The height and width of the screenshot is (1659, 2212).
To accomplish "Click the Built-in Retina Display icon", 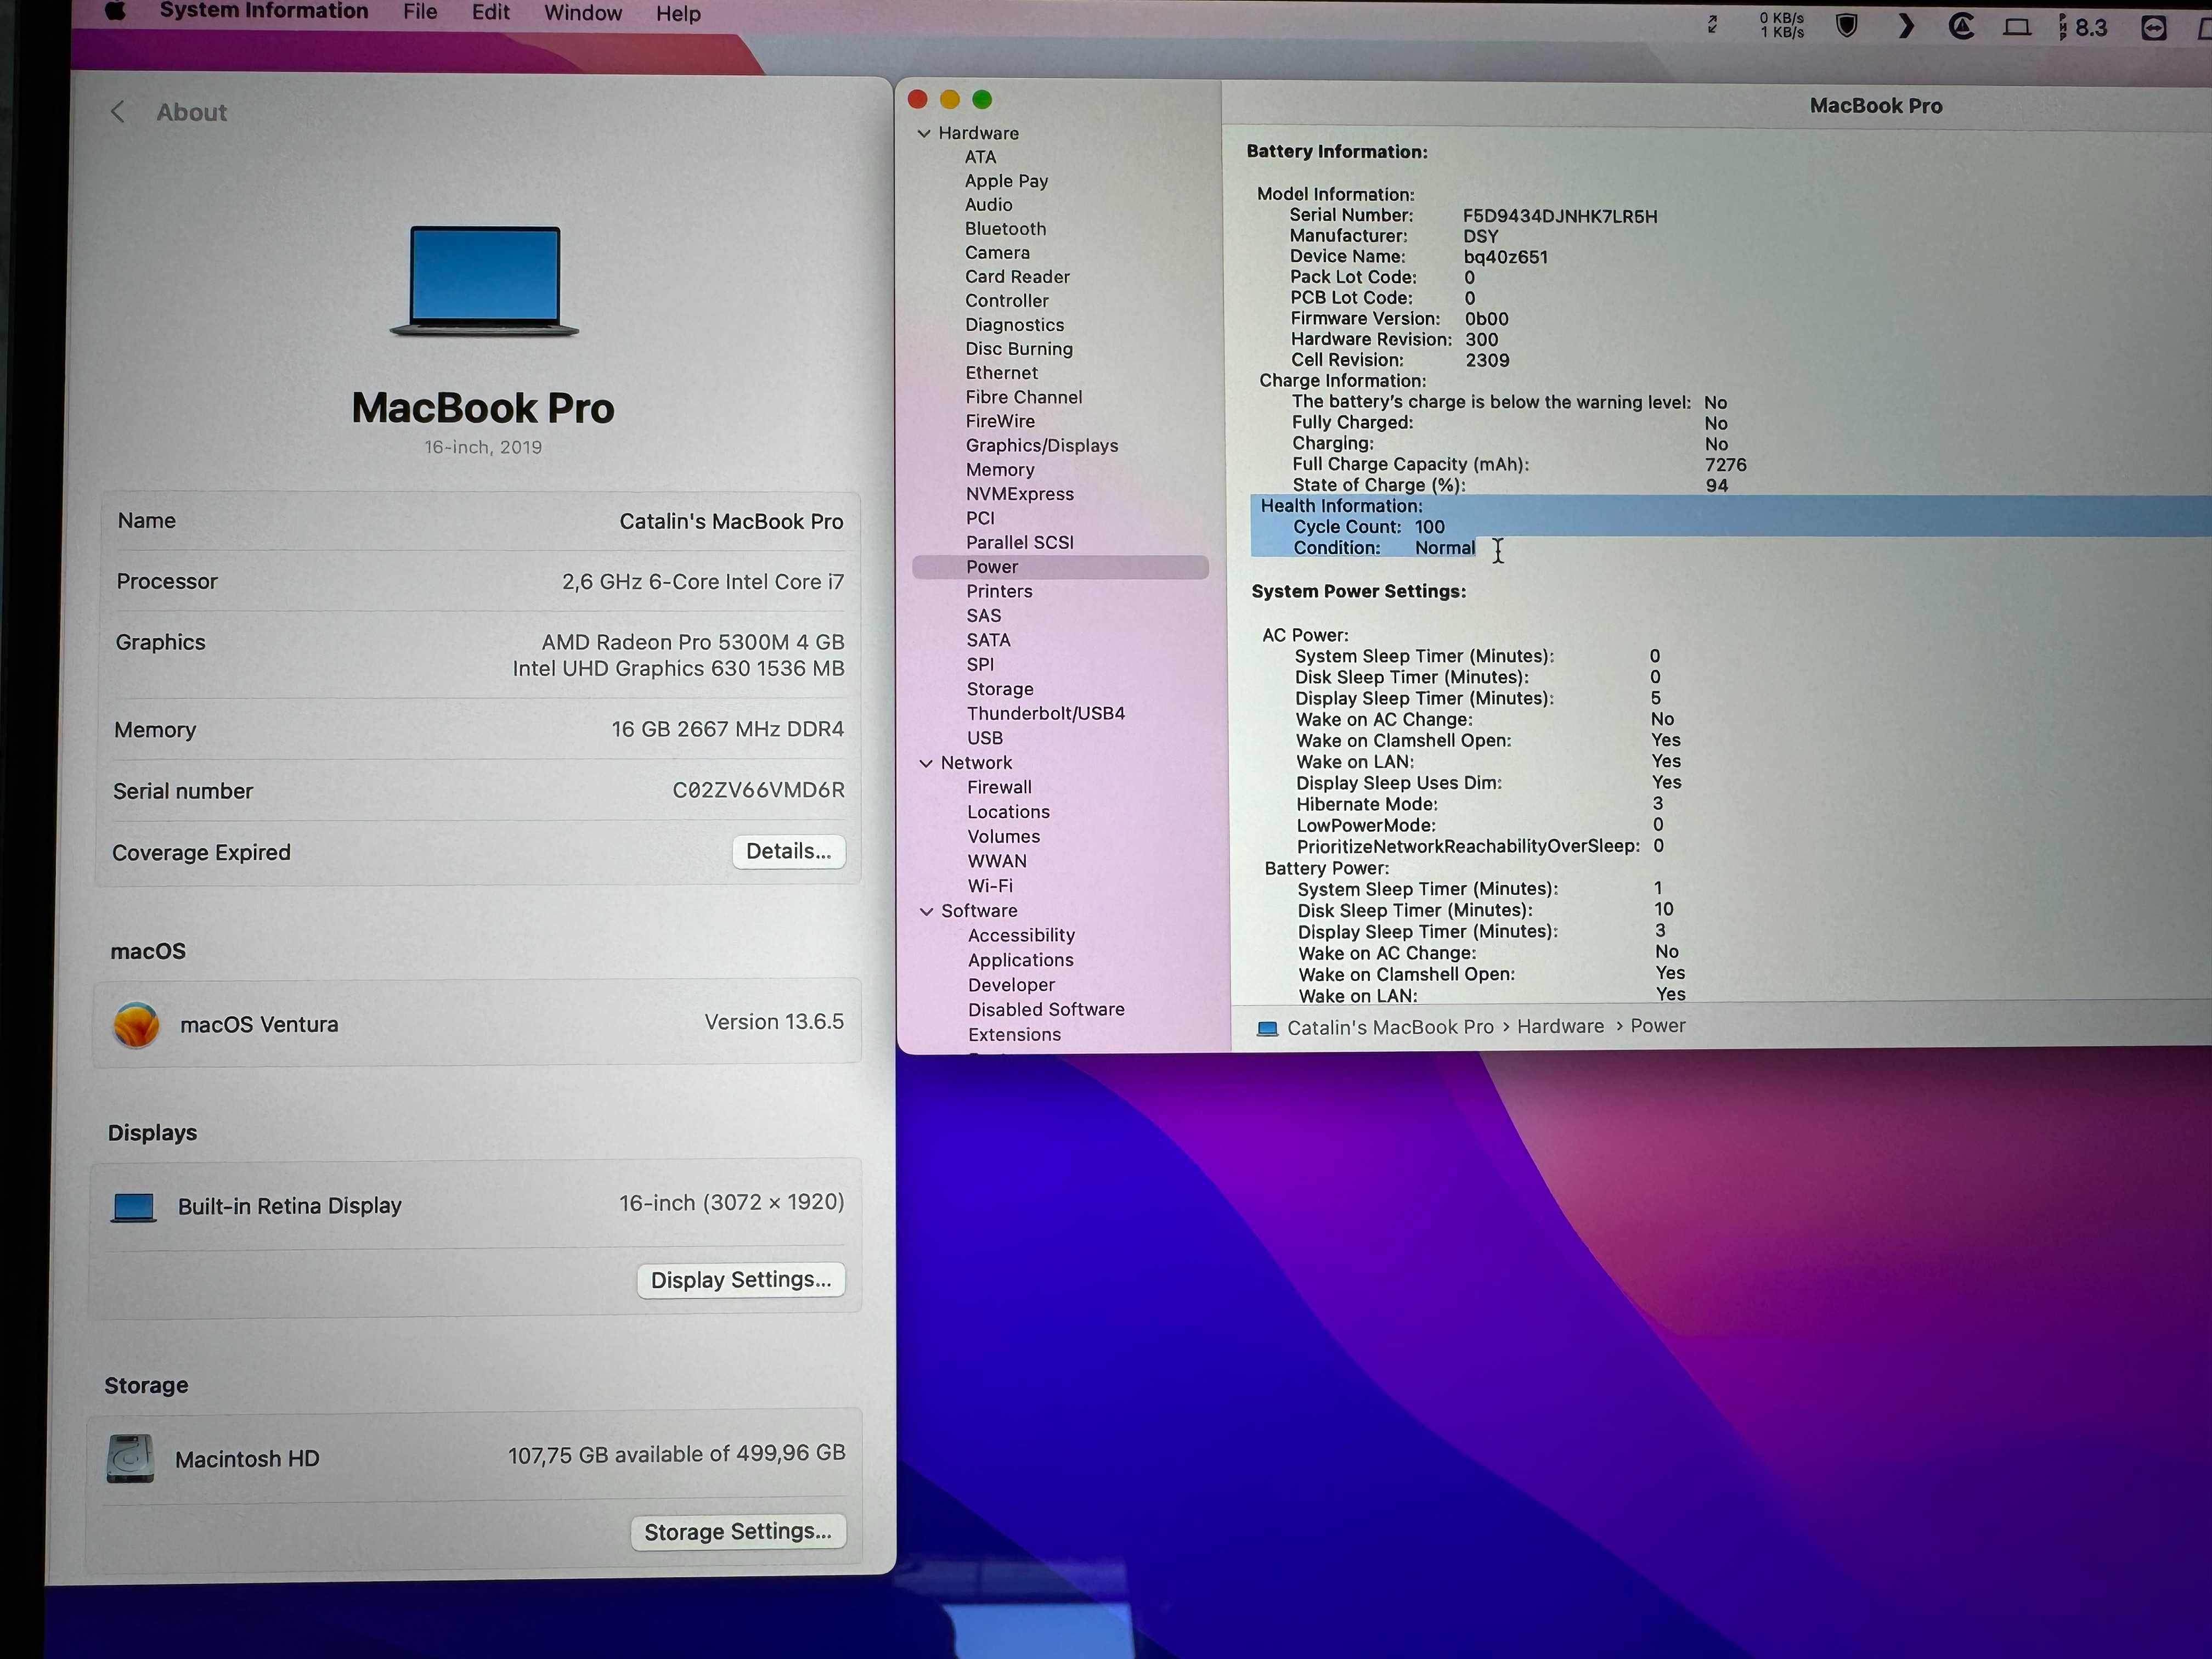I will tap(133, 1207).
